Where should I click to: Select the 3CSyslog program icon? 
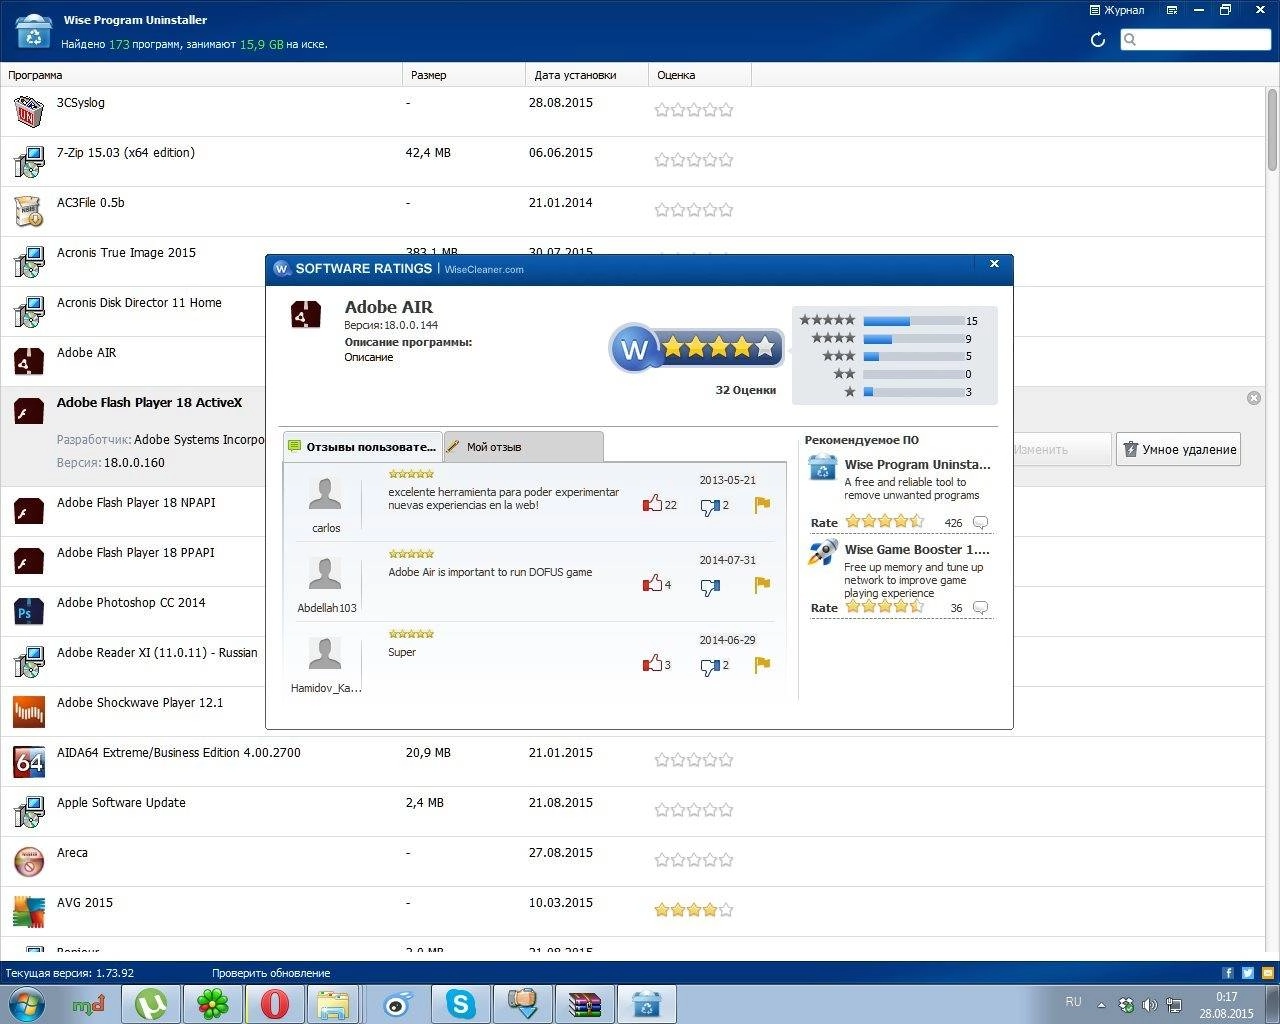(x=29, y=111)
